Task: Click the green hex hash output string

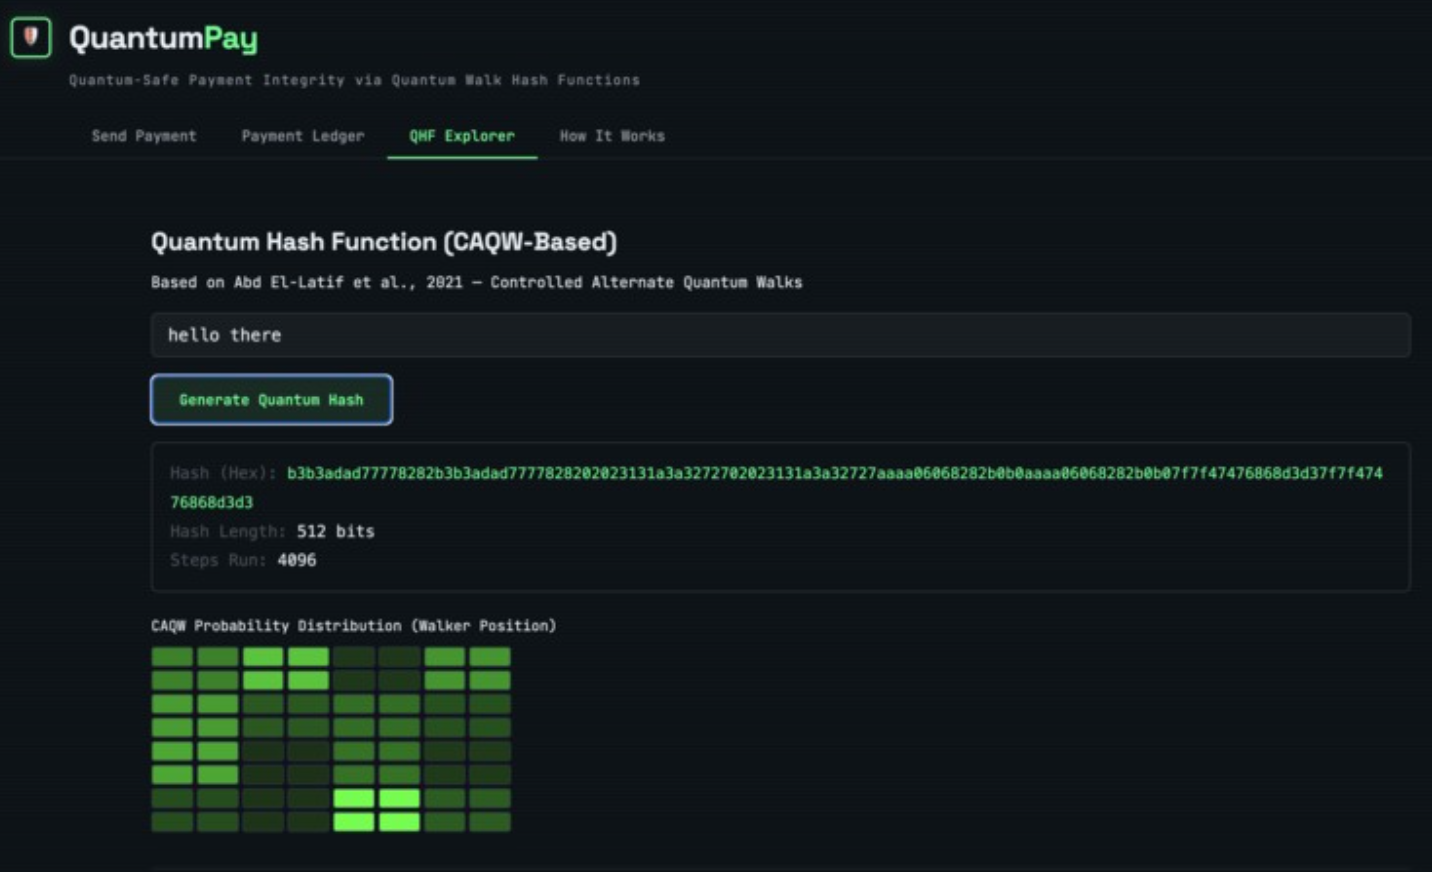Action: [776, 487]
